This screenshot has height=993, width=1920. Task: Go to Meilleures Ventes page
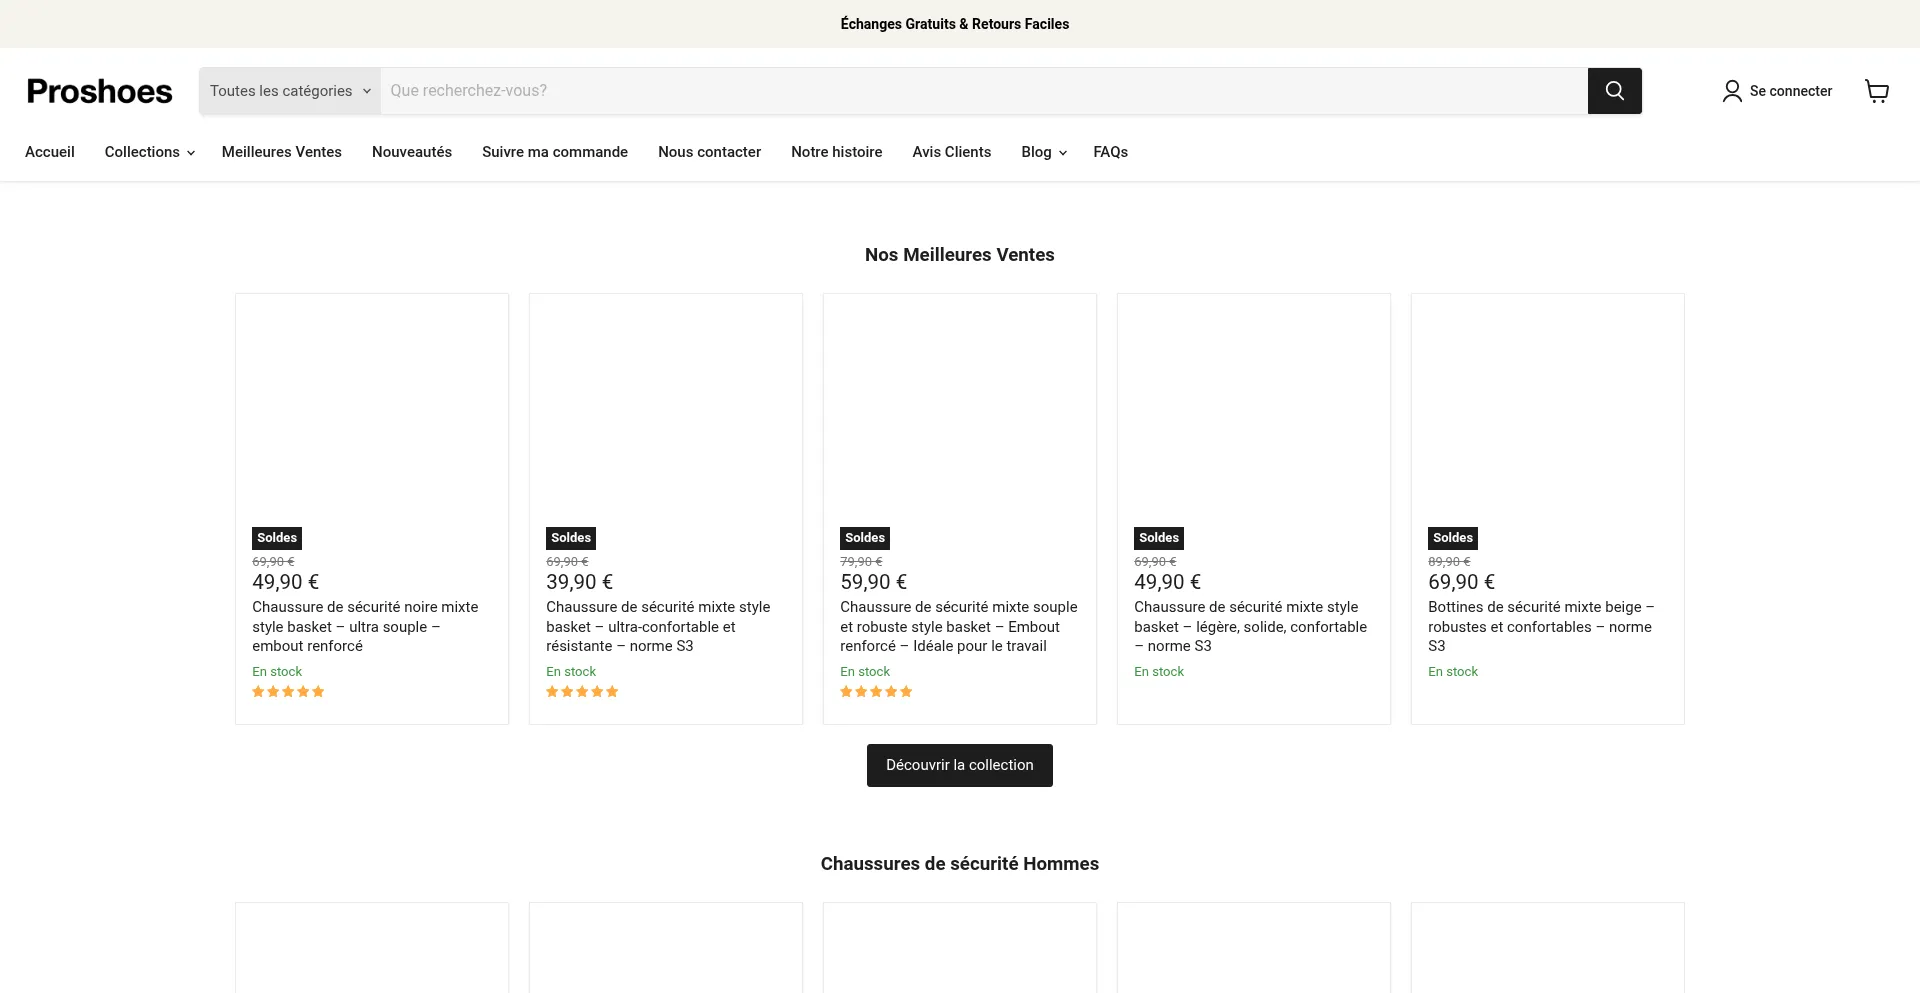[x=281, y=152]
